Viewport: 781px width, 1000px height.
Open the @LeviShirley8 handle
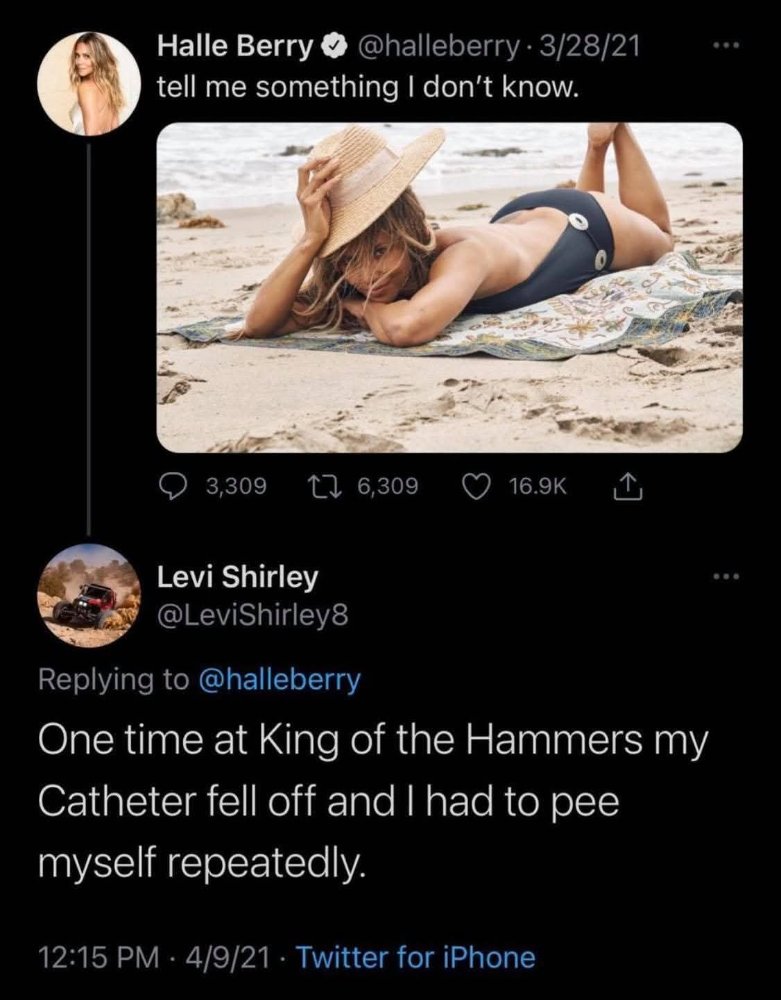(254, 616)
